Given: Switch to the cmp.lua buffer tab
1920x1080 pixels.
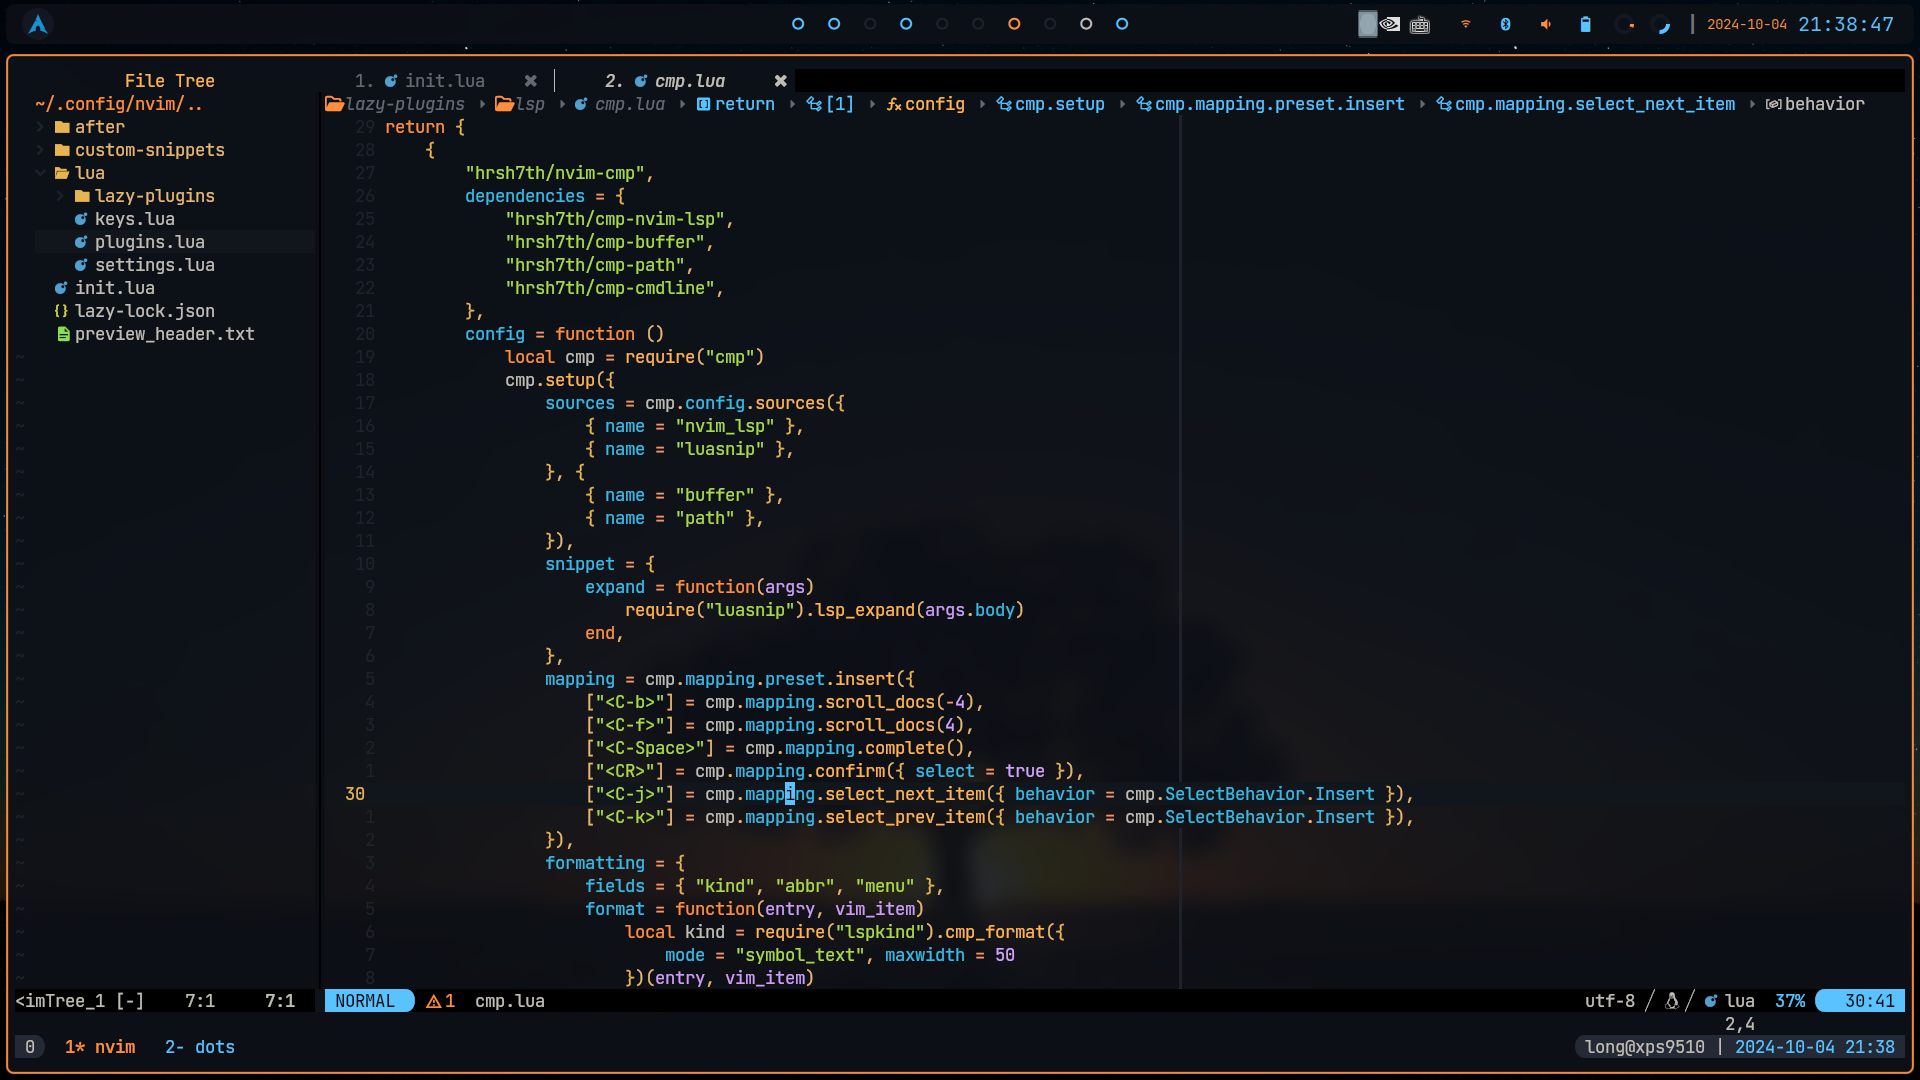Looking at the screenshot, I should pos(665,81).
